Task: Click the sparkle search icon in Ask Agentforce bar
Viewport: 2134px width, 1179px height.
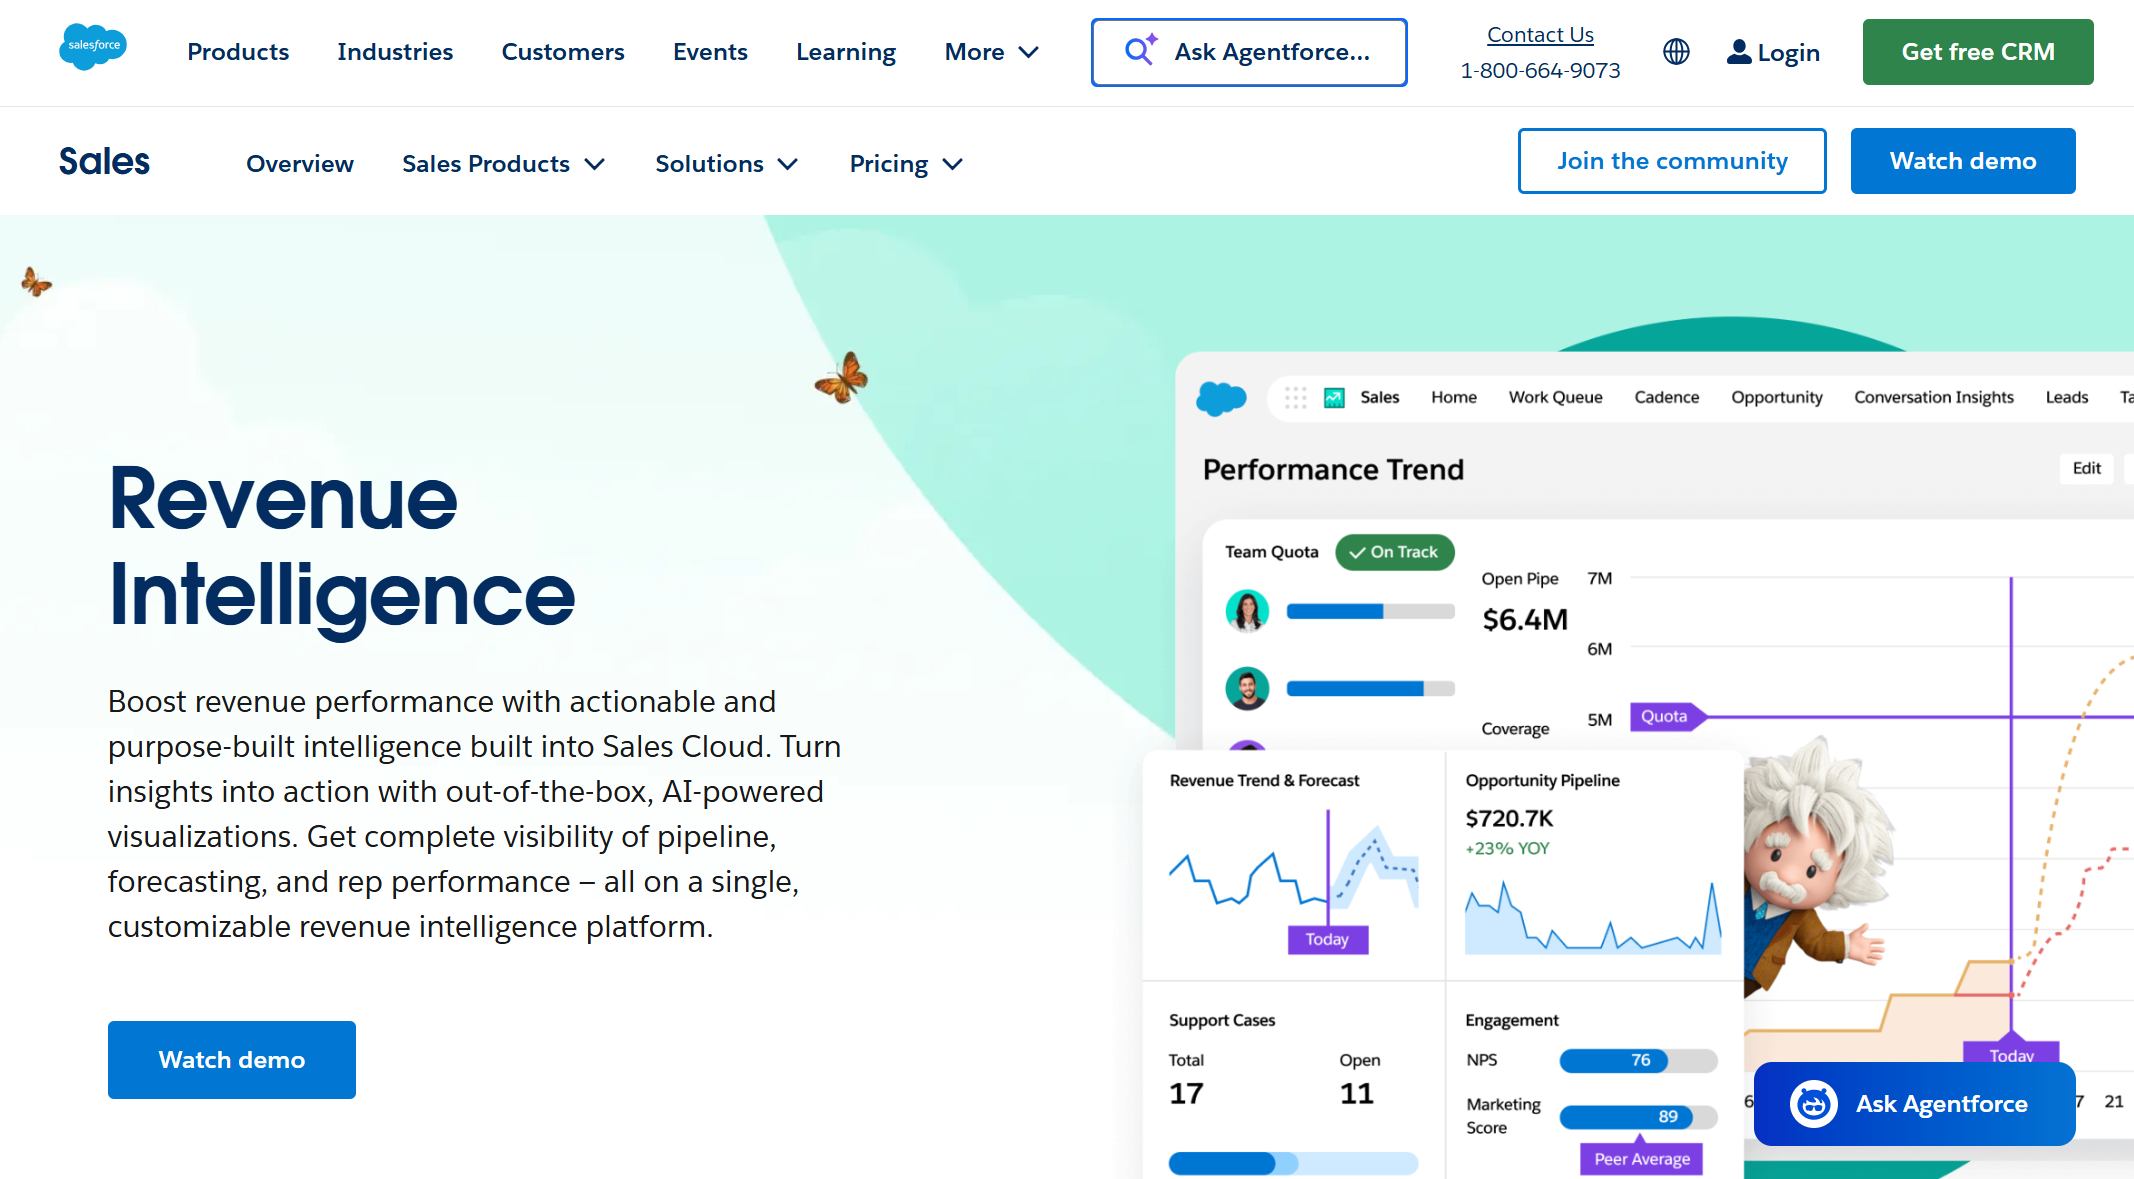Action: pyautogui.click(x=1138, y=51)
